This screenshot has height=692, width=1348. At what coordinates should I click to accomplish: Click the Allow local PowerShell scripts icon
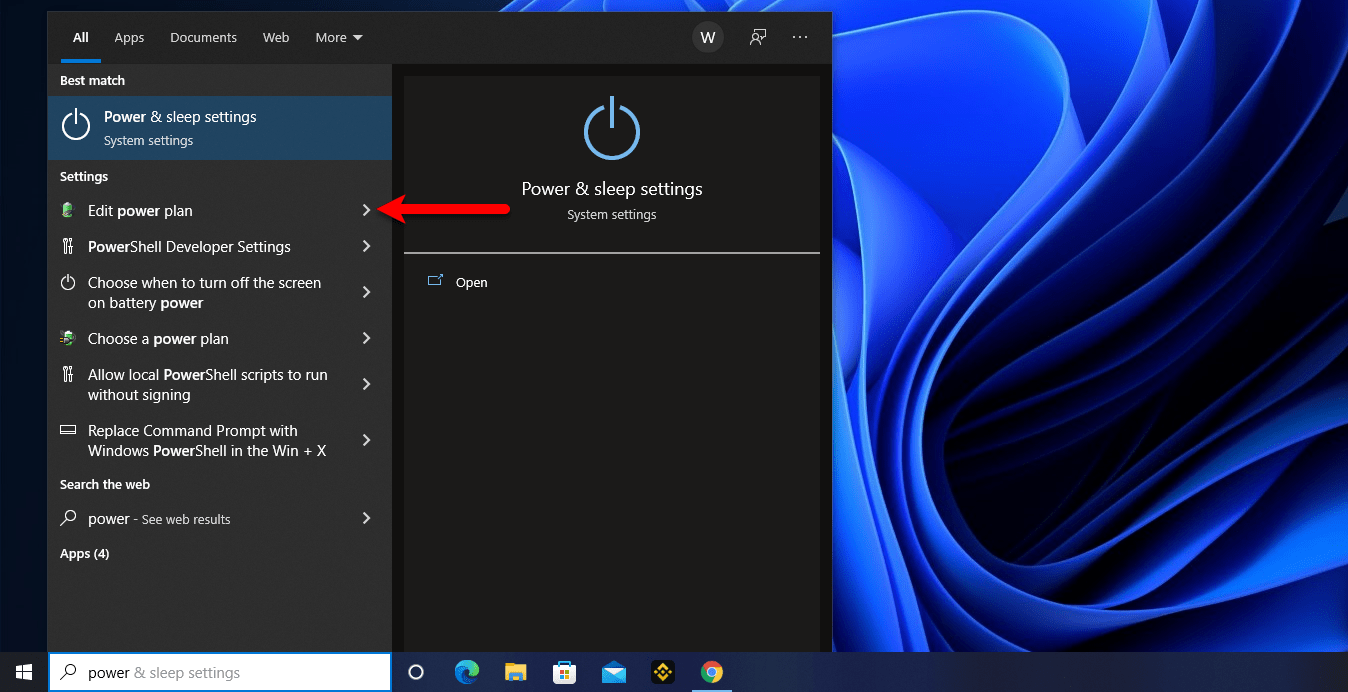[68, 375]
